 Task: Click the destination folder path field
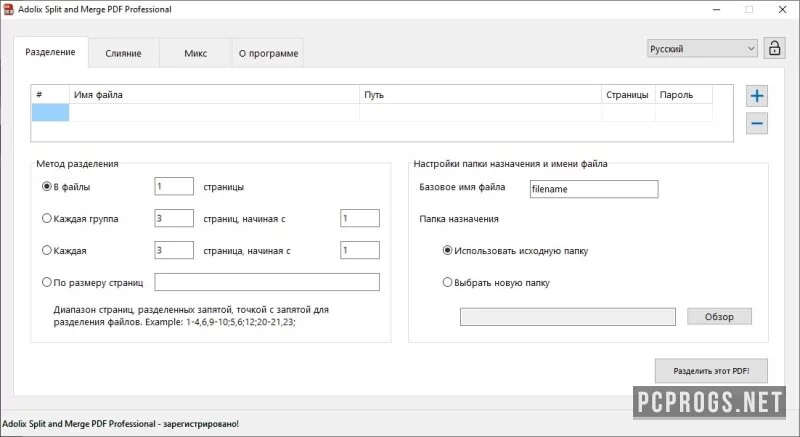click(568, 317)
